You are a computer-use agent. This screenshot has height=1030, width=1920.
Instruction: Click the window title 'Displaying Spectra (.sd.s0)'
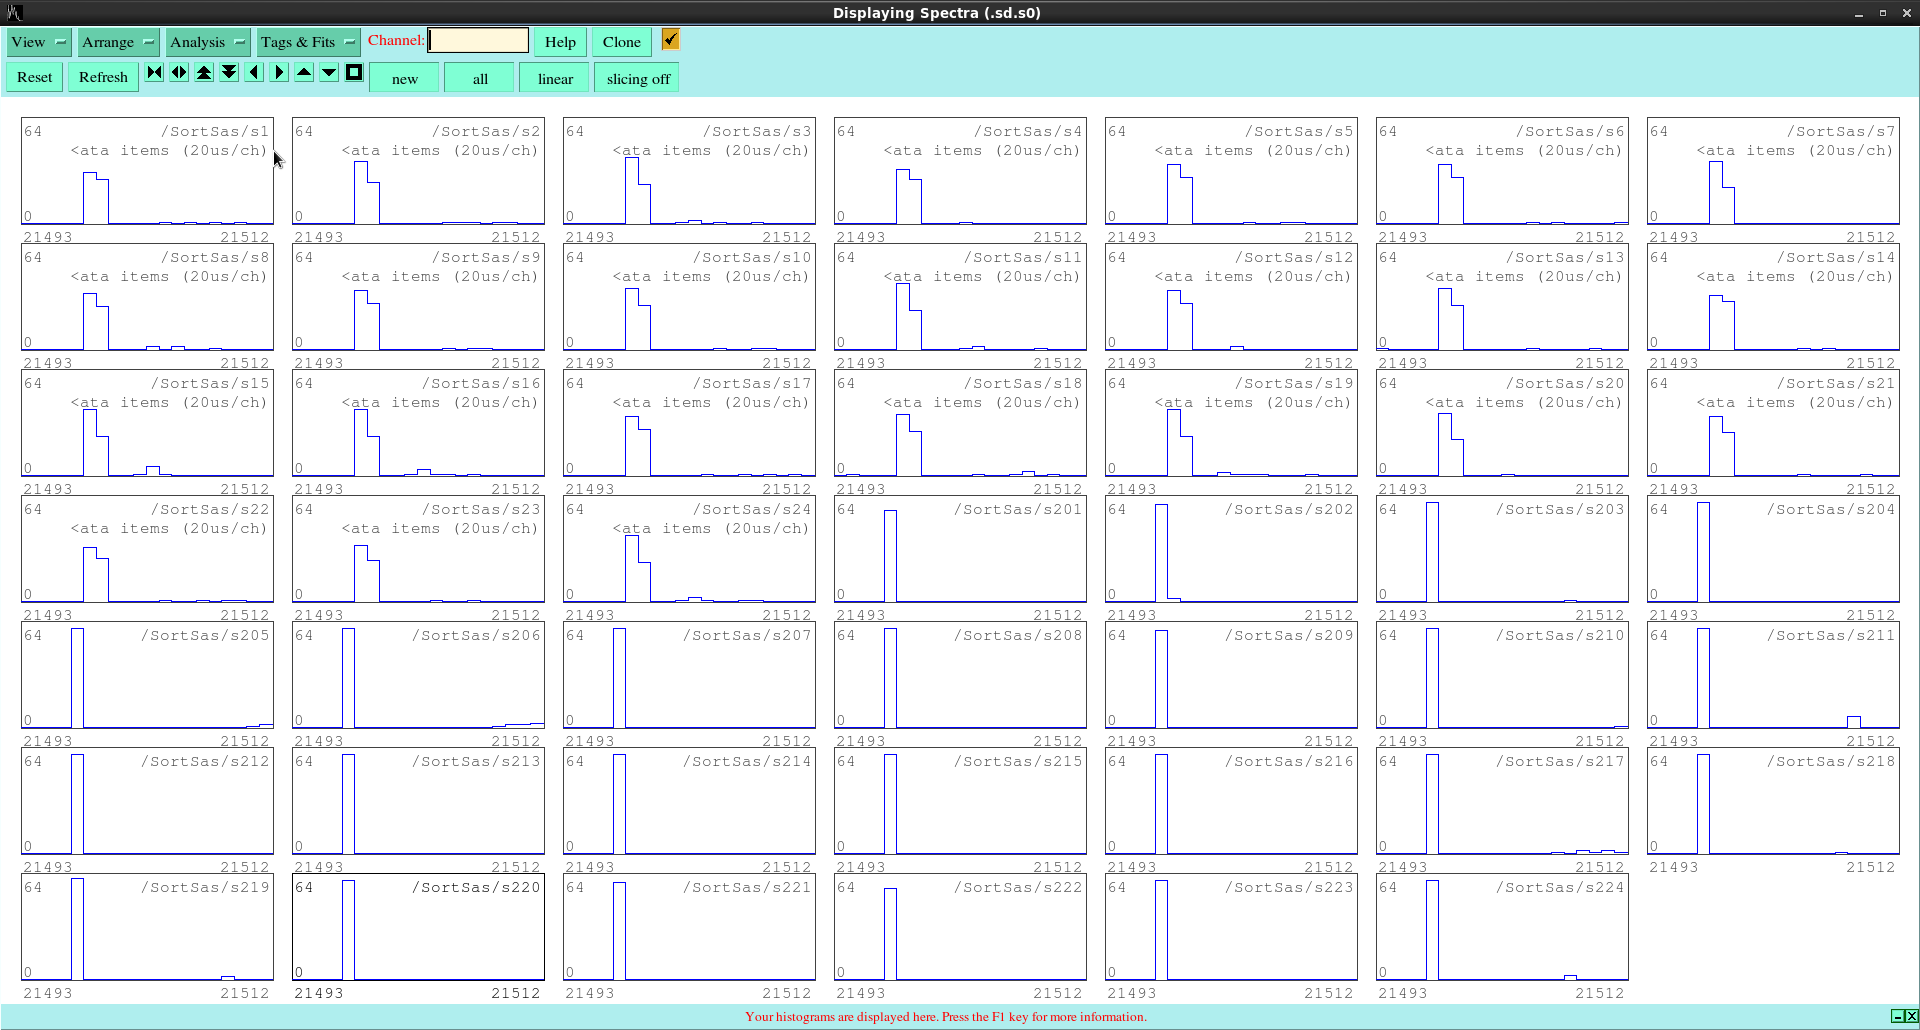pyautogui.click(x=936, y=13)
